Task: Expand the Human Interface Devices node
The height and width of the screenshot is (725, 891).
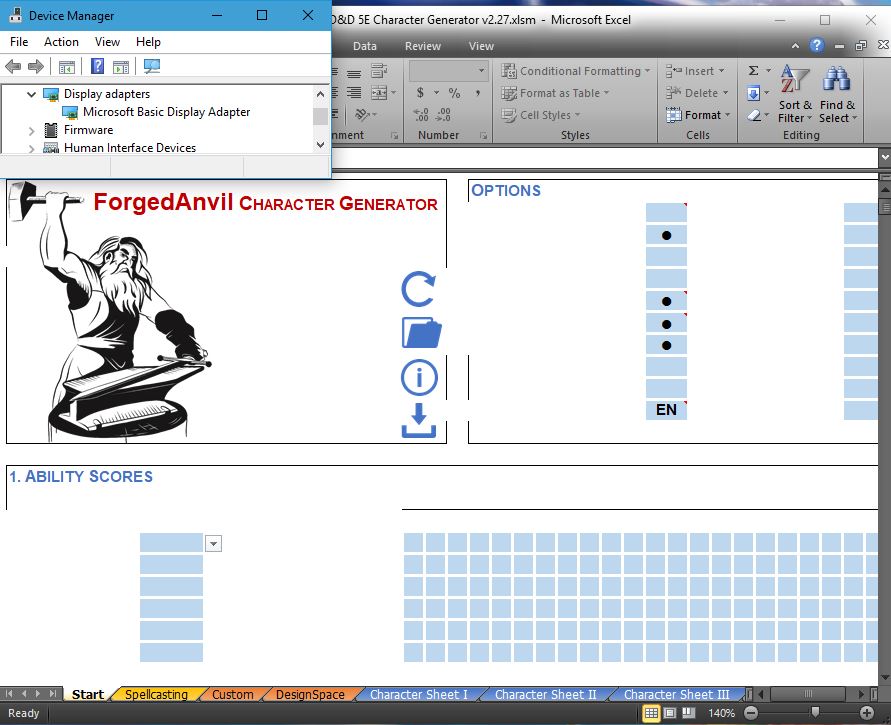Action: 32,148
